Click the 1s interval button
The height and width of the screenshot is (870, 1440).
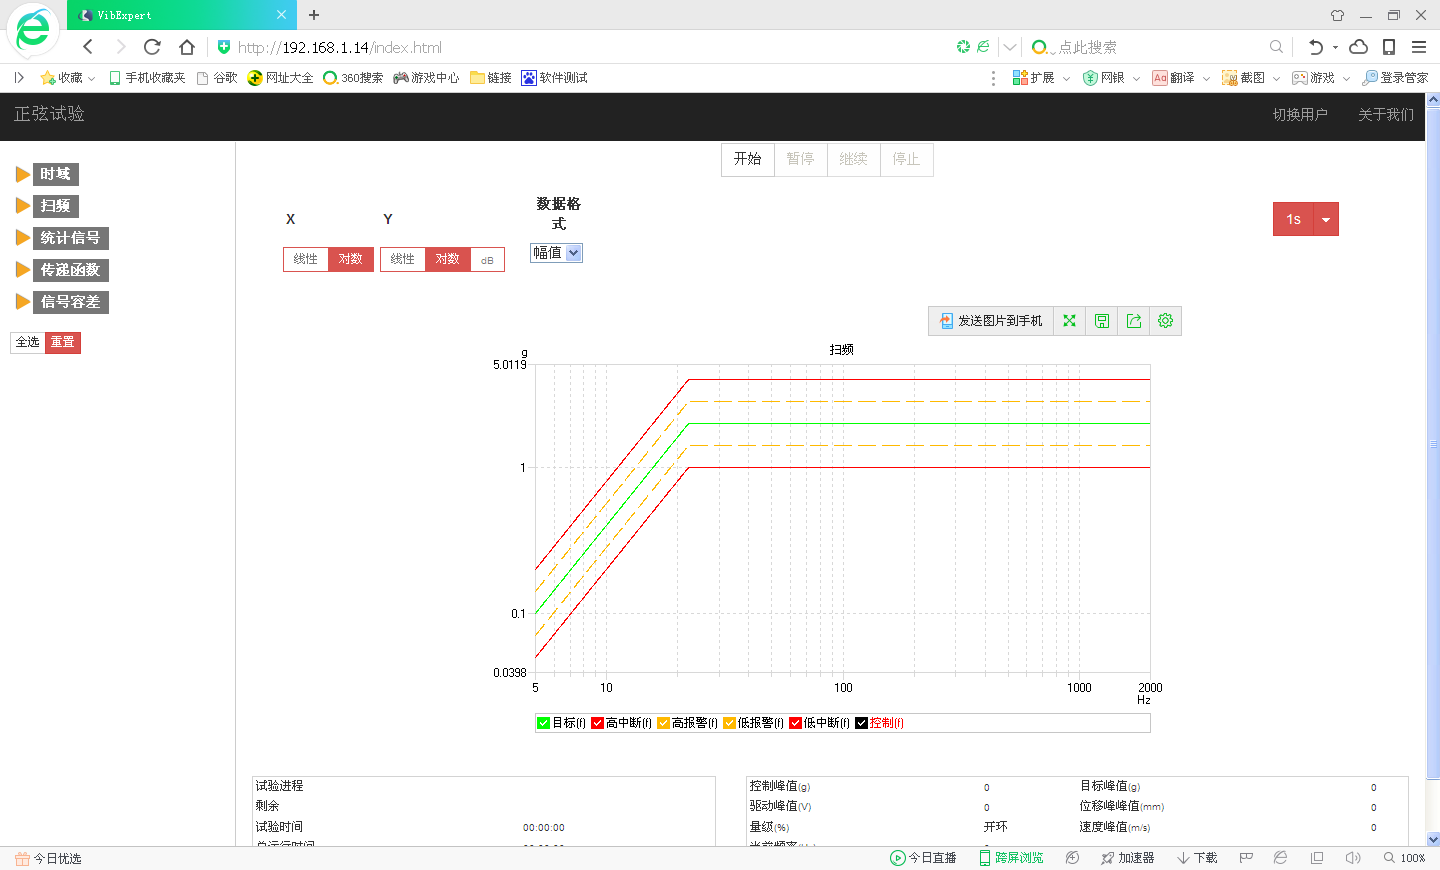[x=1293, y=219]
